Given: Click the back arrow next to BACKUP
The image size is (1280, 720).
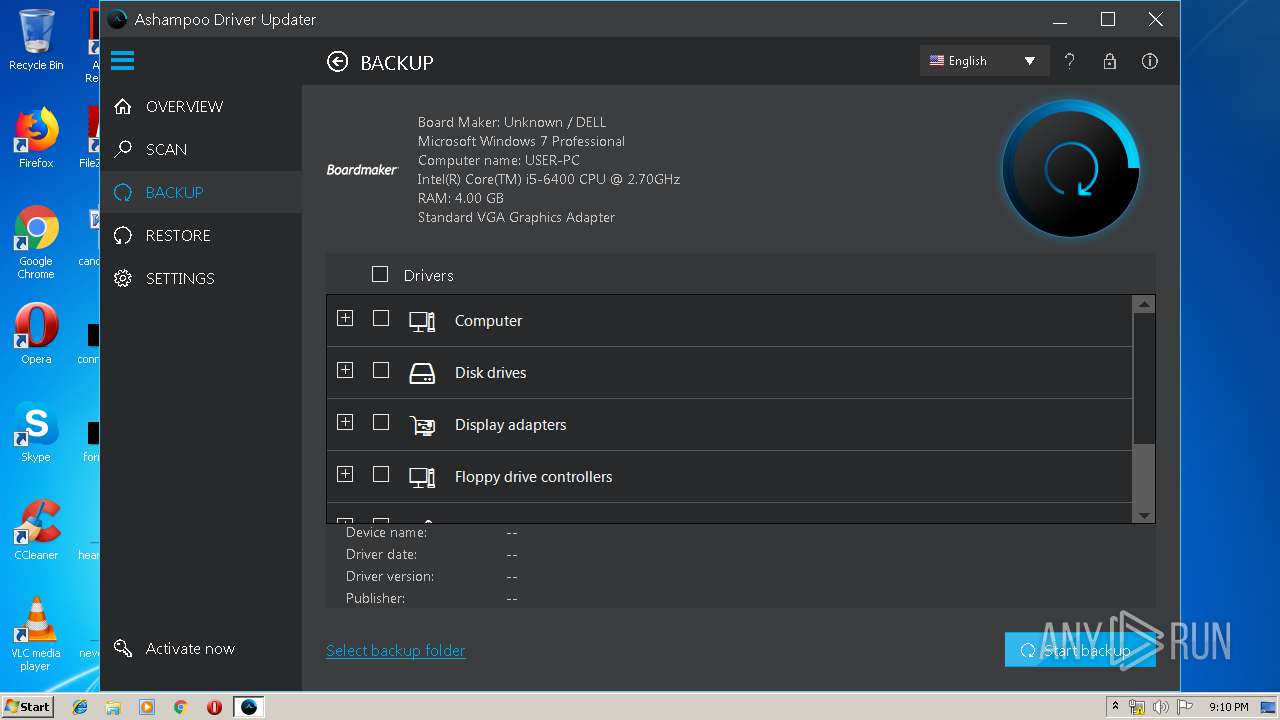Looking at the screenshot, I should click(338, 62).
